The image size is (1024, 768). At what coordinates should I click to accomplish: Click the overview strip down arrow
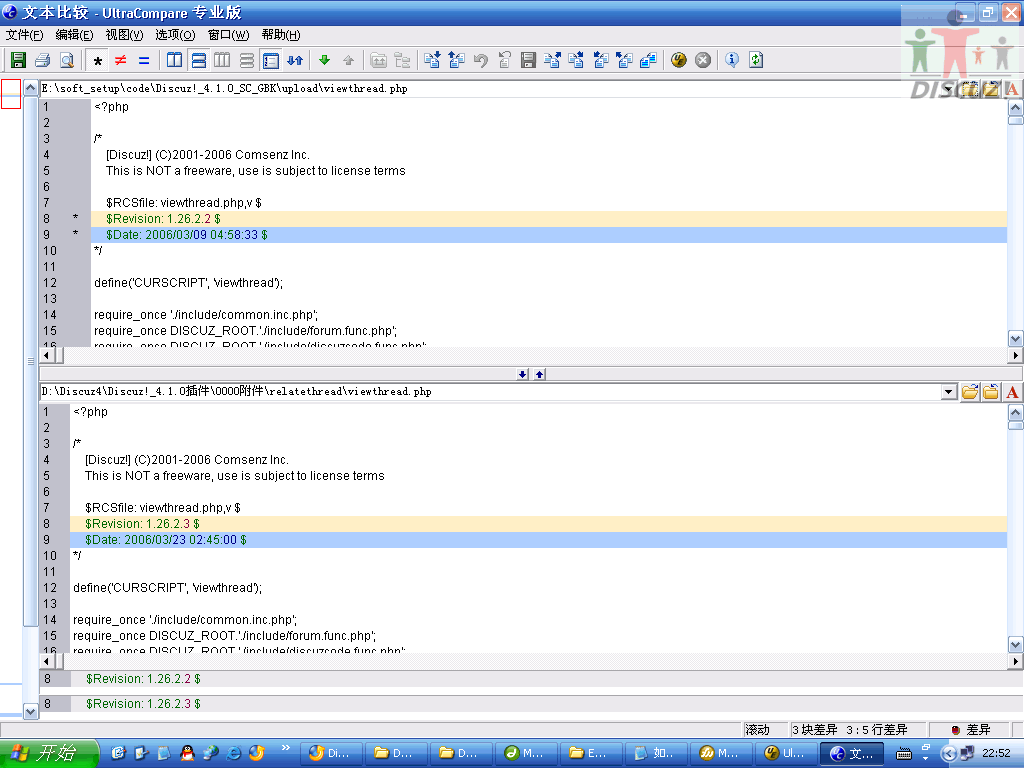pyautogui.click(x=30, y=711)
